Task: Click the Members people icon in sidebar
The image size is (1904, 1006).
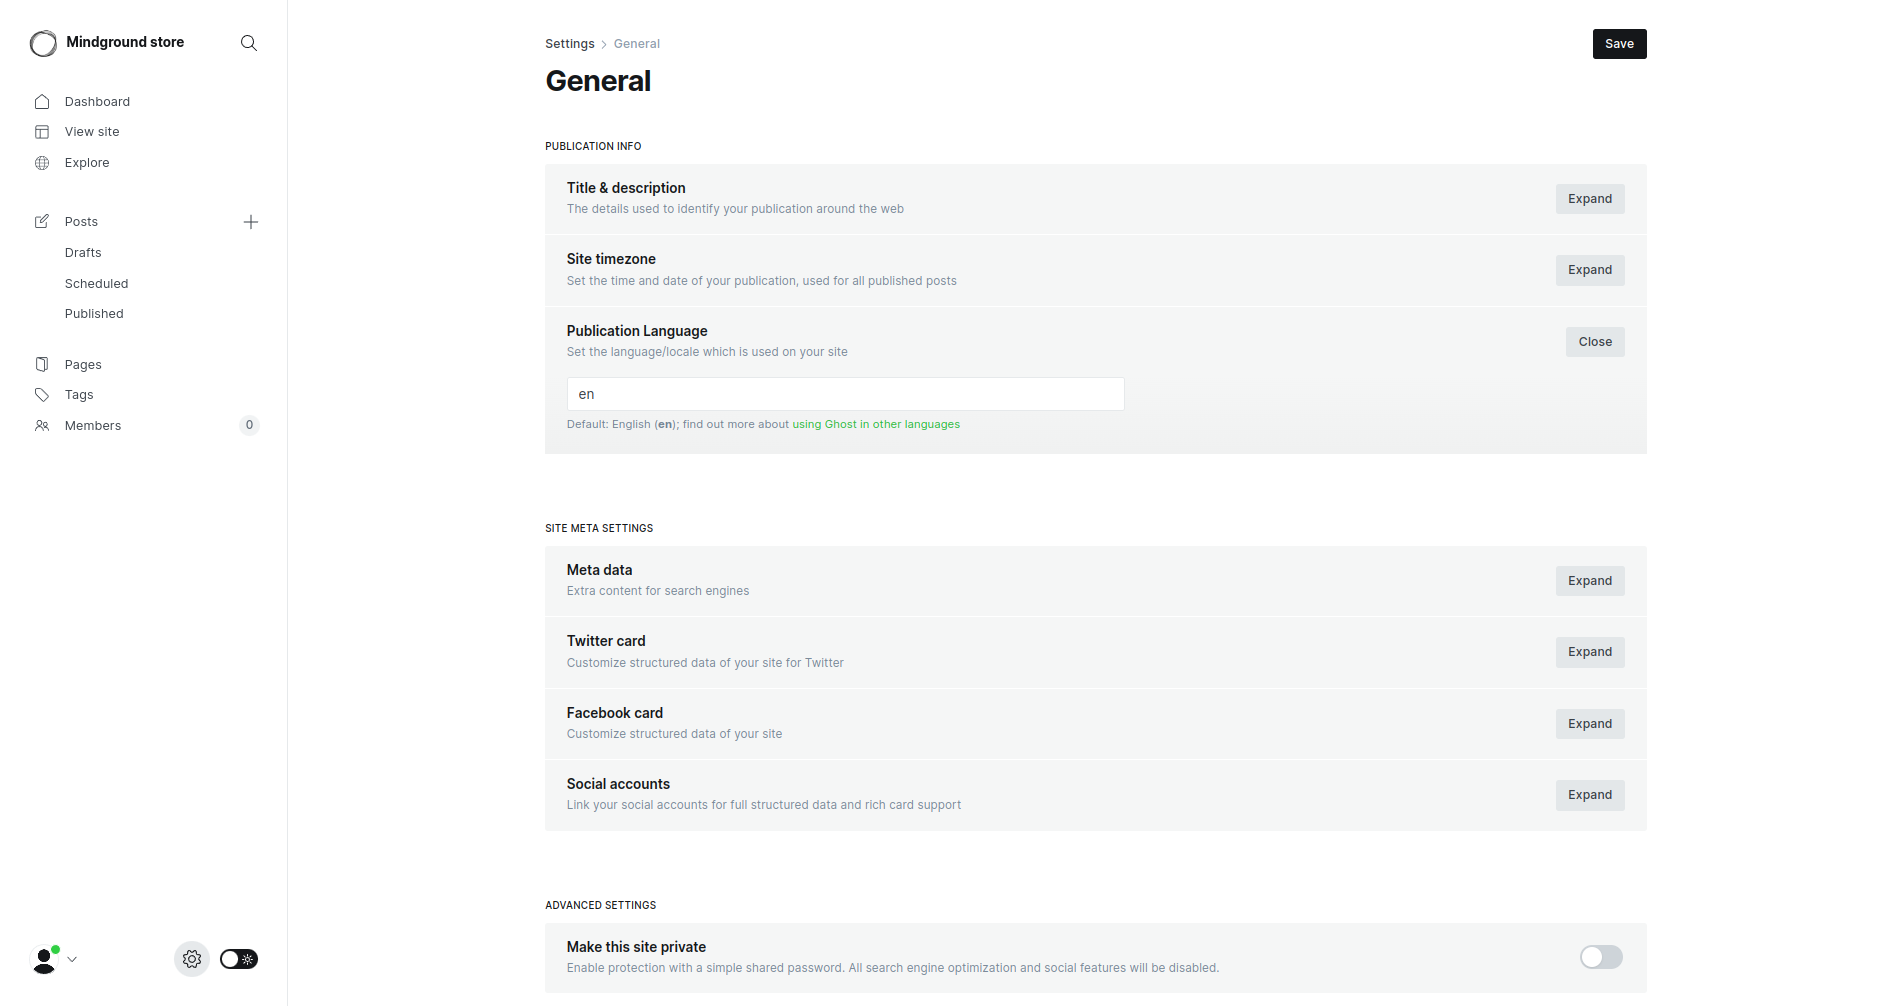Action: coord(42,425)
